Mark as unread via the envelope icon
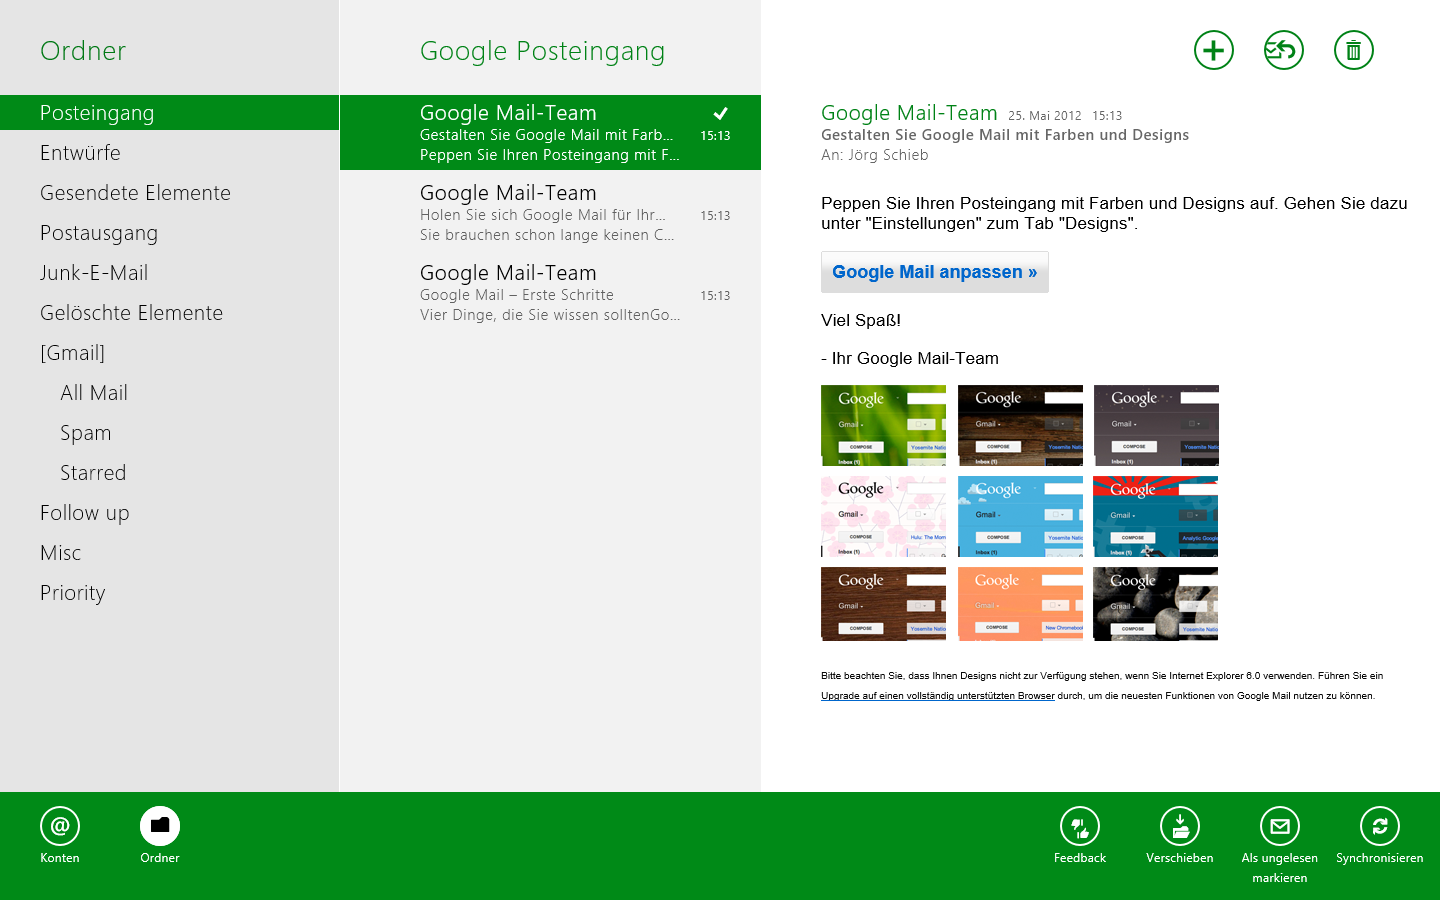Screen dimensions: 1440x900 point(1280,826)
